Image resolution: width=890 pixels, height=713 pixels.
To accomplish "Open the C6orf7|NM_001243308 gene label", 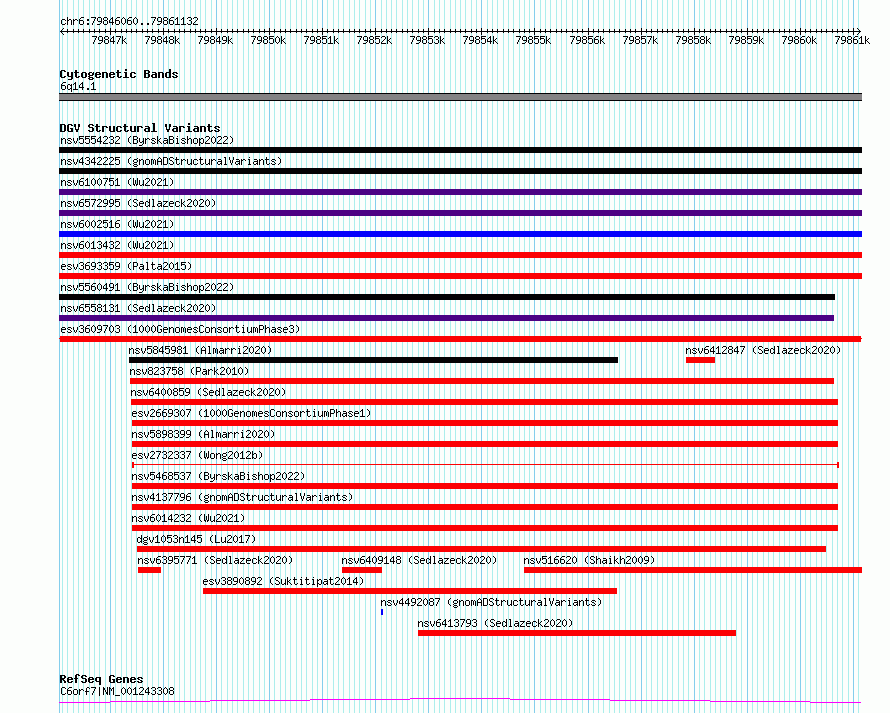I will pyautogui.click(x=117, y=691).
